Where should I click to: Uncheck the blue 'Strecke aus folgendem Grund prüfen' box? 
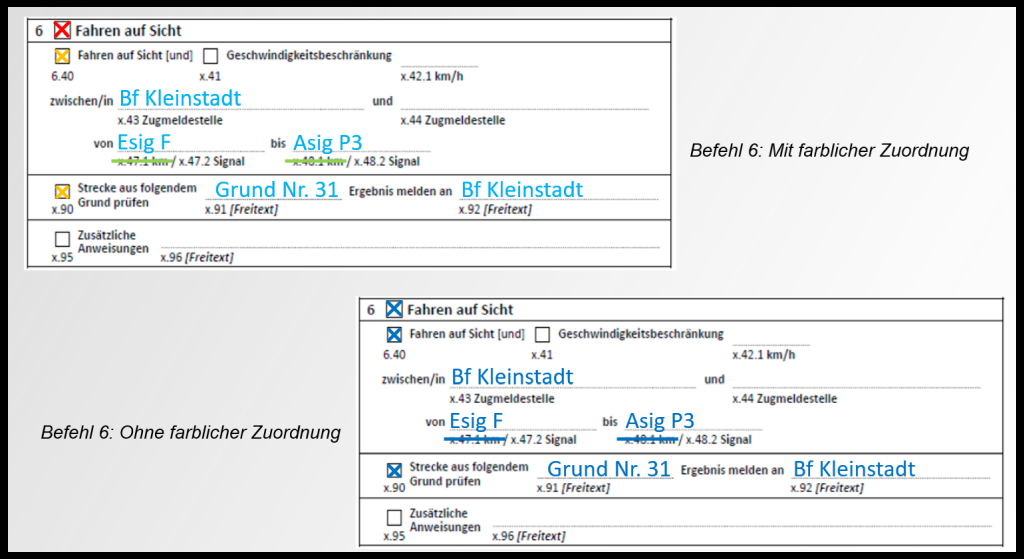pos(394,470)
